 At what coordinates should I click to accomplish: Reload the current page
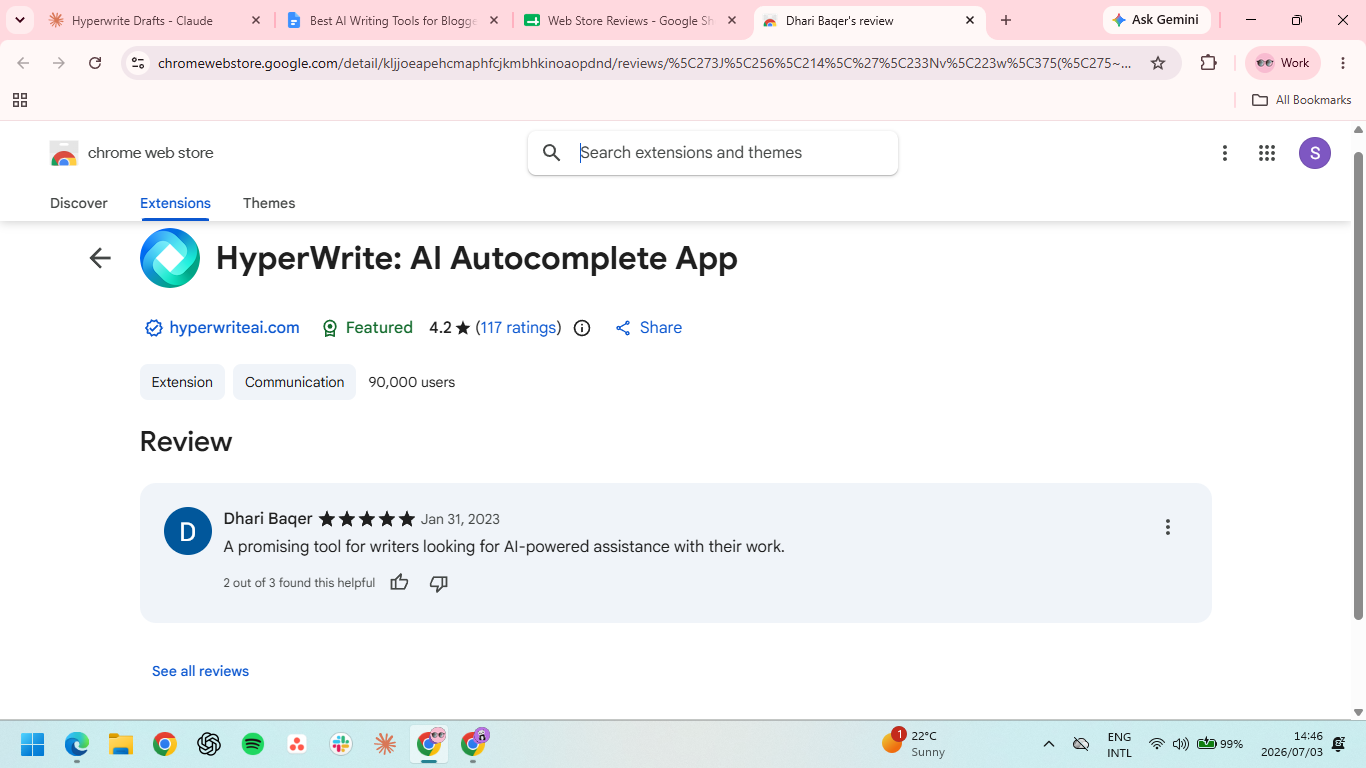pyautogui.click(x=95, y=63)
